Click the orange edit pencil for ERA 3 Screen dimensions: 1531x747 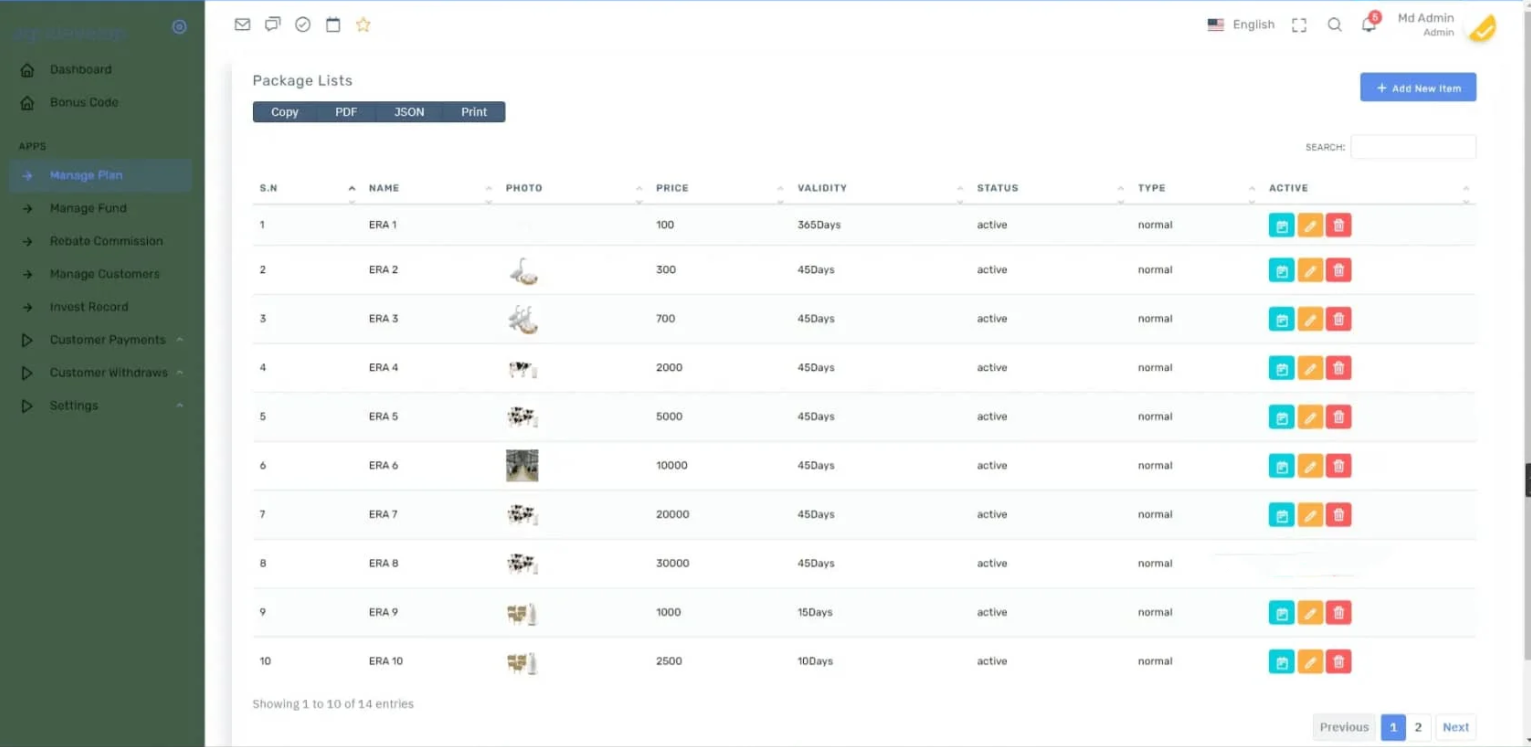click(x=1310, y=319)
